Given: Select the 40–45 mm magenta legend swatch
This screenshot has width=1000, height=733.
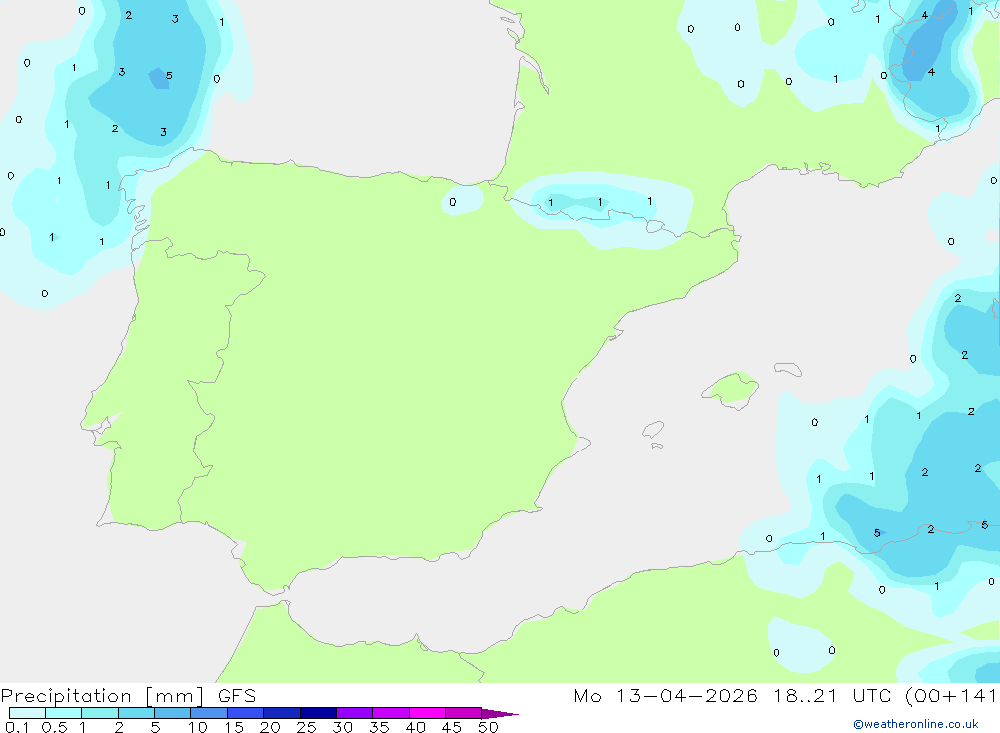Looking at the screenshot, I should [x=427, y=713].
